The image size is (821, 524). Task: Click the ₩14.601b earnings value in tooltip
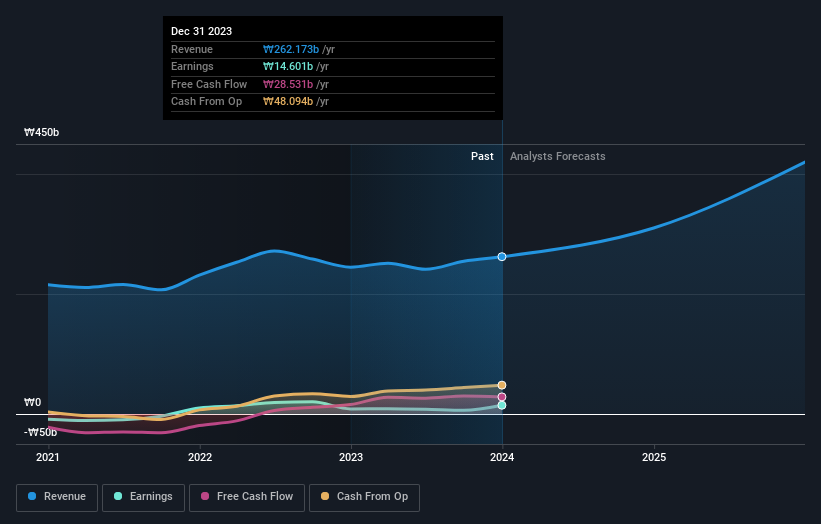coord(288,66)
